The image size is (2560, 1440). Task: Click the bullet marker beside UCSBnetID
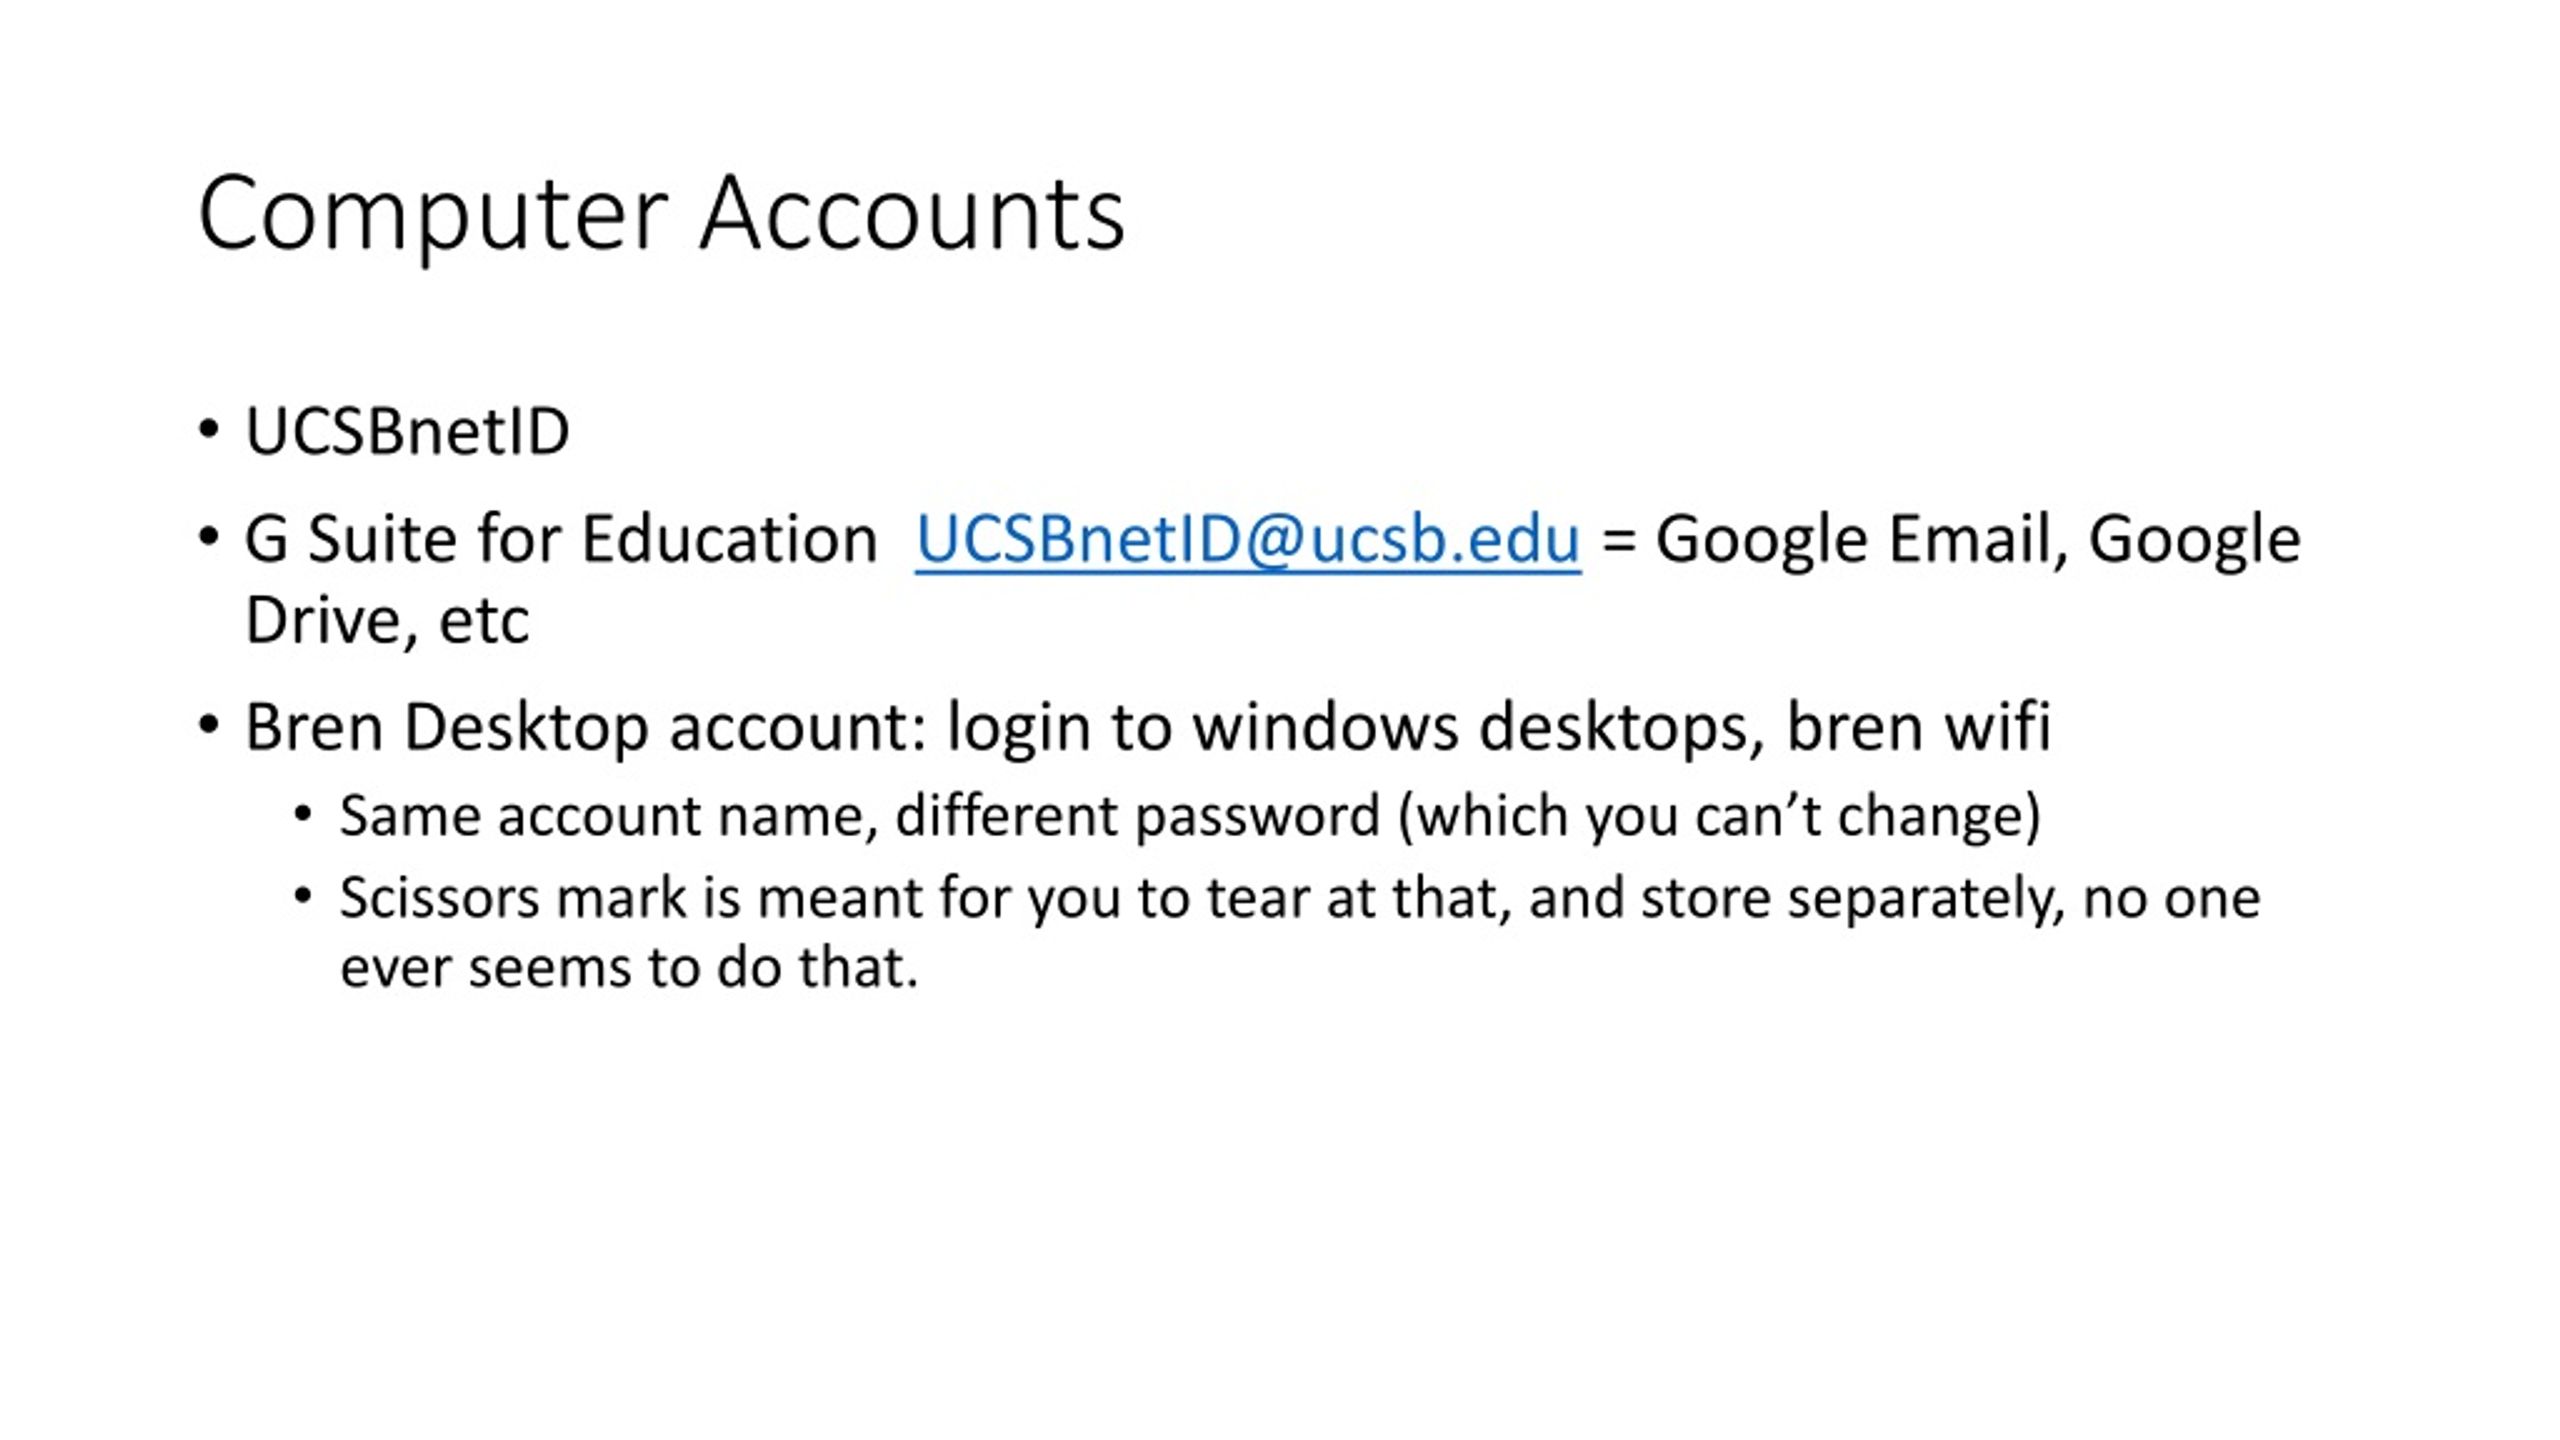pyautogui.click(x=208, y=430)
